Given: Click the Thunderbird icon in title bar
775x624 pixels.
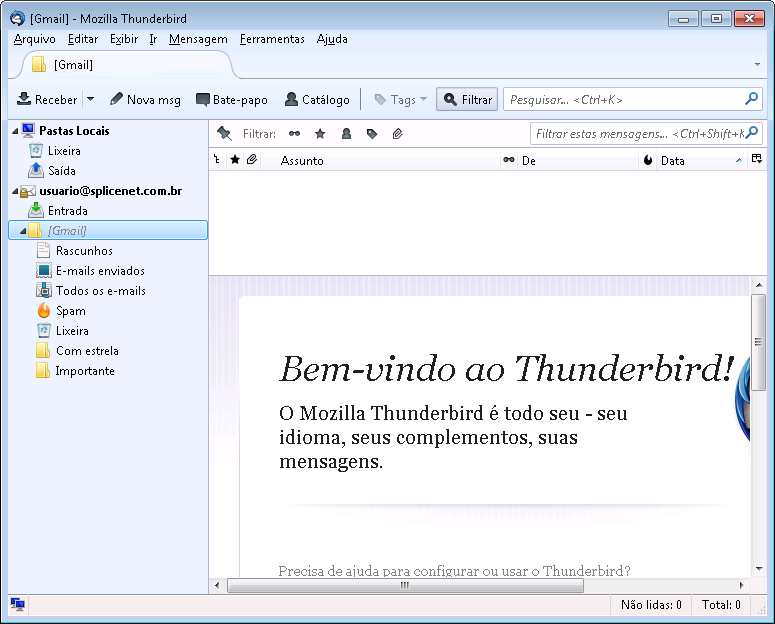Looking at the screenshot, I should 17,19.
